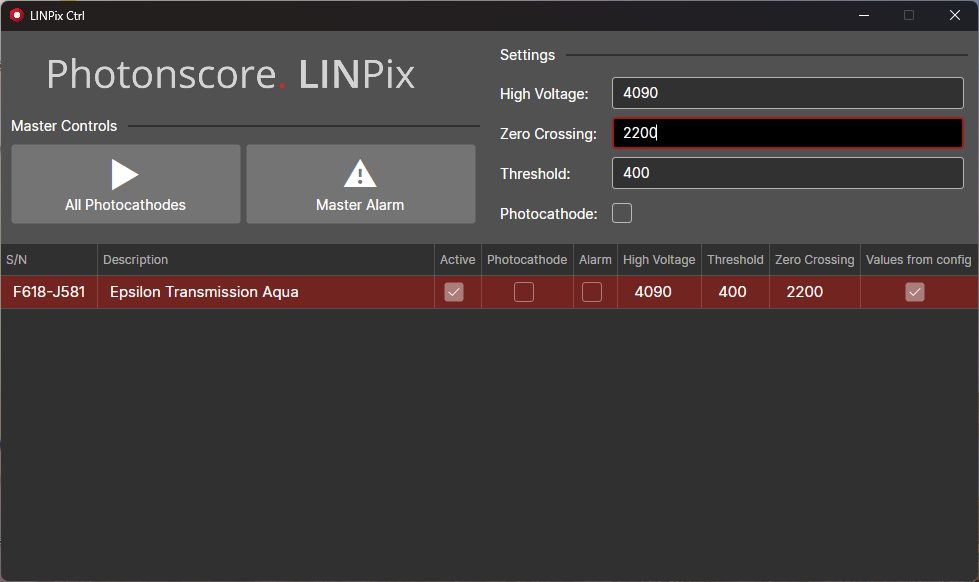The image size is (979, 582).
Task: Click the Threshold settings input field
Action: pos(787,173)
